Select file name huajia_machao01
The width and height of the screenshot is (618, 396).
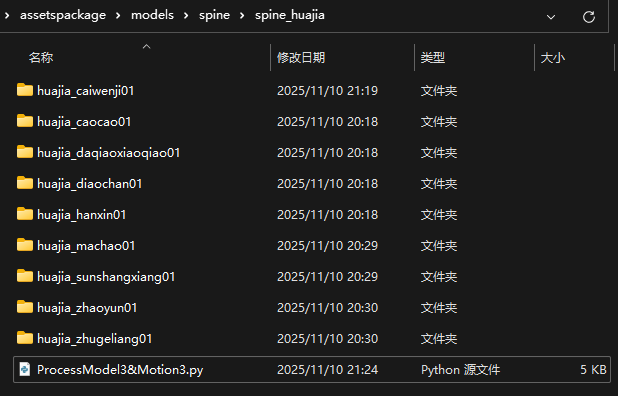(86, 246)
